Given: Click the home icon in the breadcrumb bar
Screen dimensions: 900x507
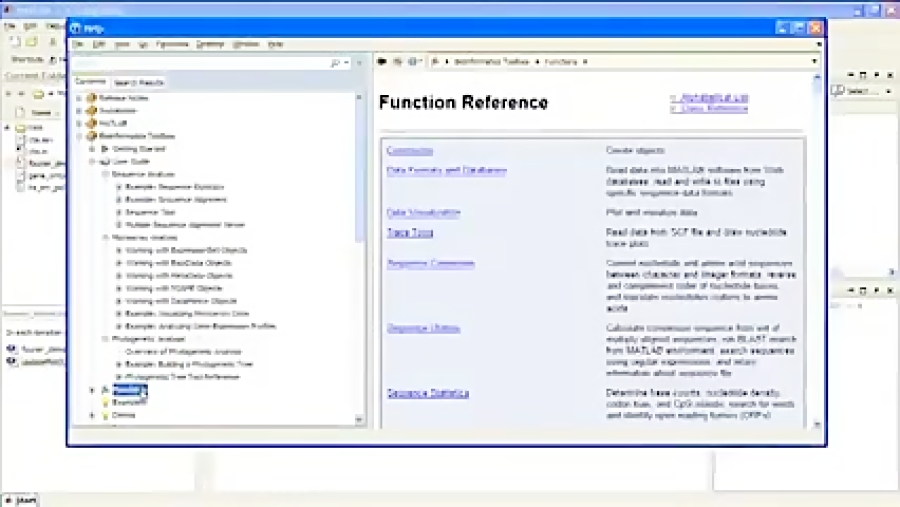Looking at the screenshot, I should [436, 61].
